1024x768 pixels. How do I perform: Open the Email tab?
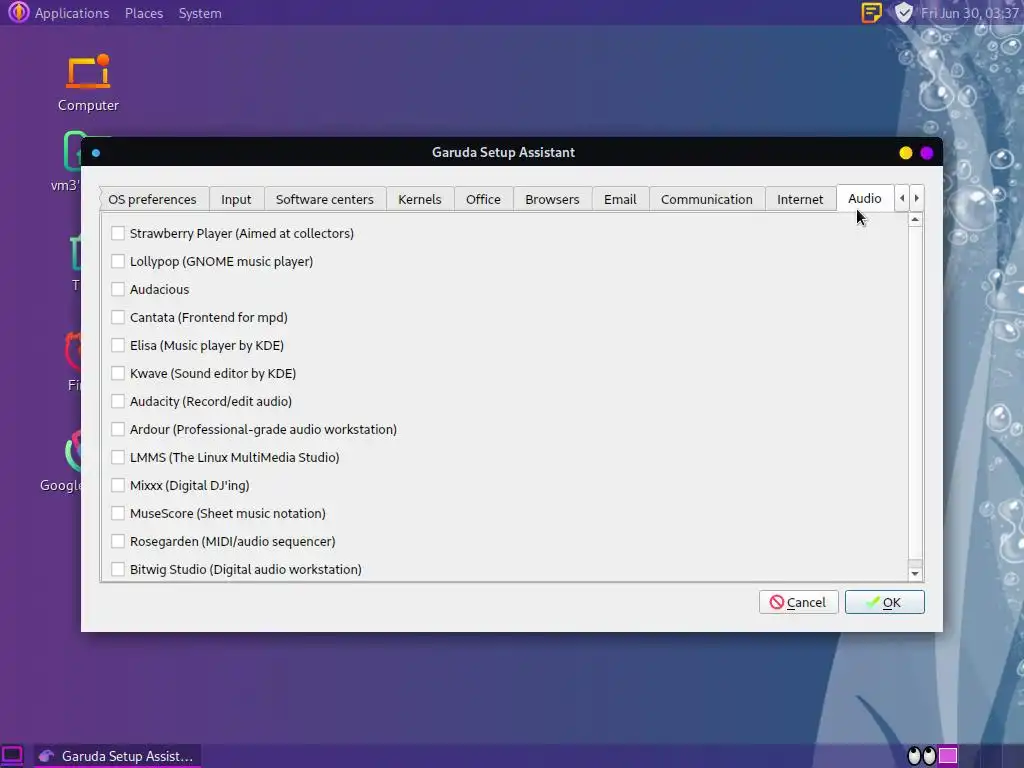620,199
